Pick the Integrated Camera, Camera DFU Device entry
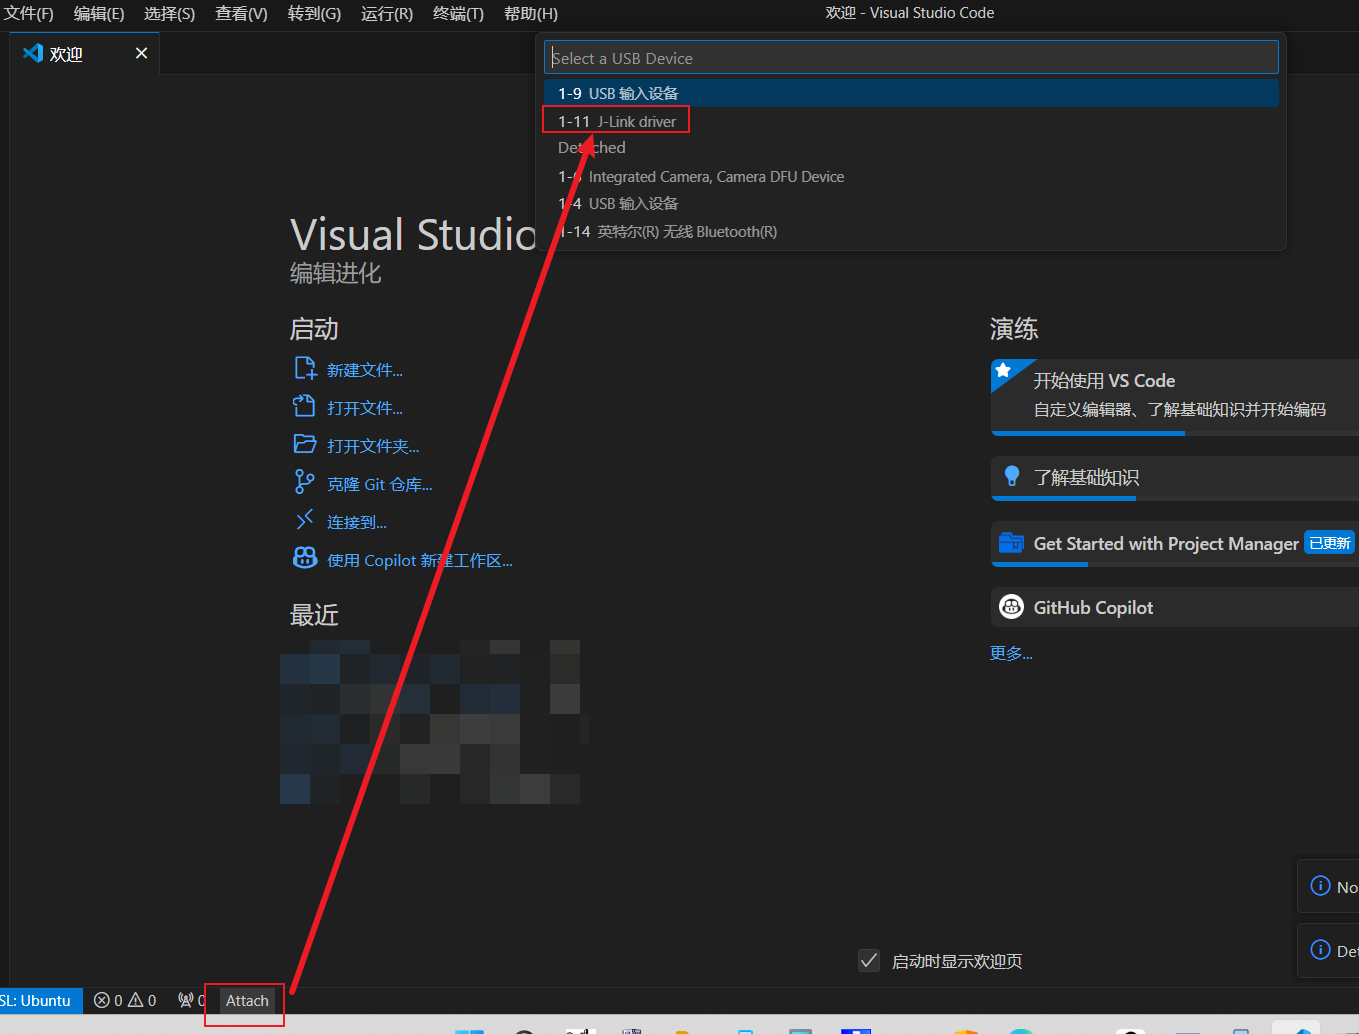This screenshot has height=1034, width=1359. click(x=911, y=176)
